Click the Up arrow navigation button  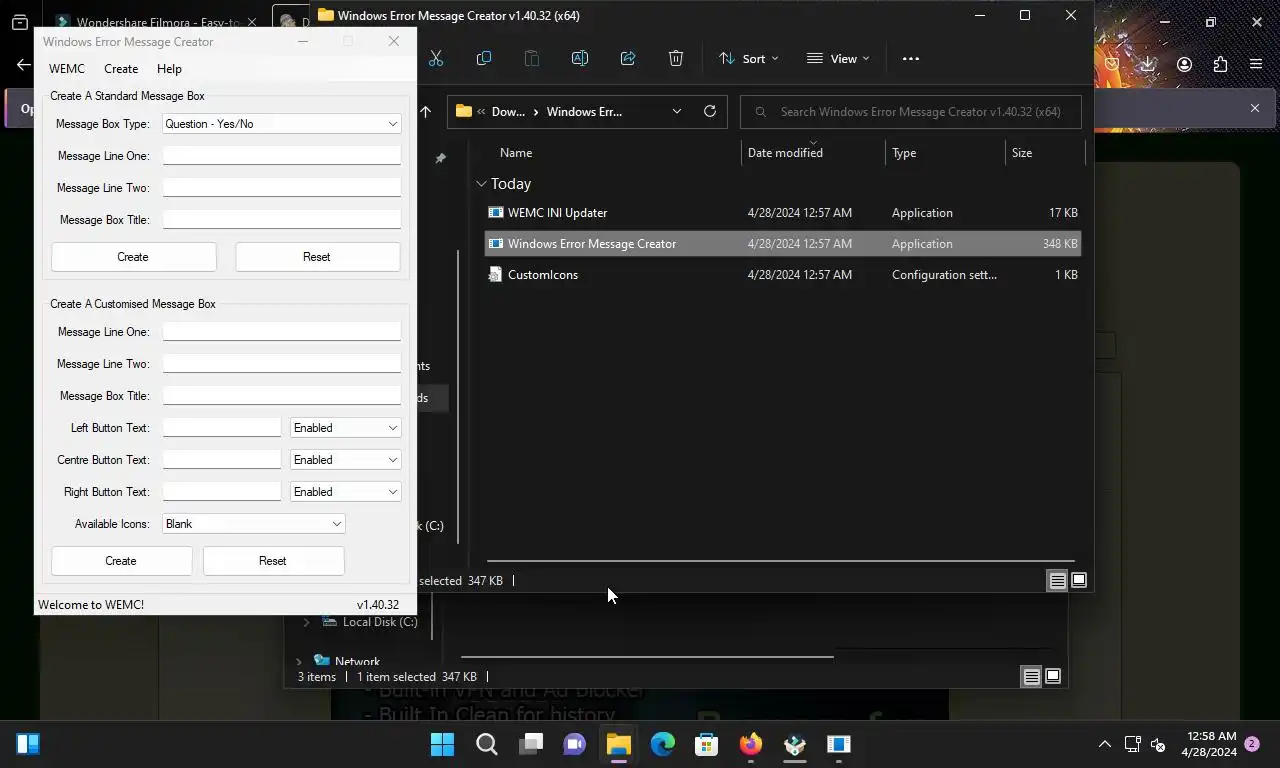point(426,111)
